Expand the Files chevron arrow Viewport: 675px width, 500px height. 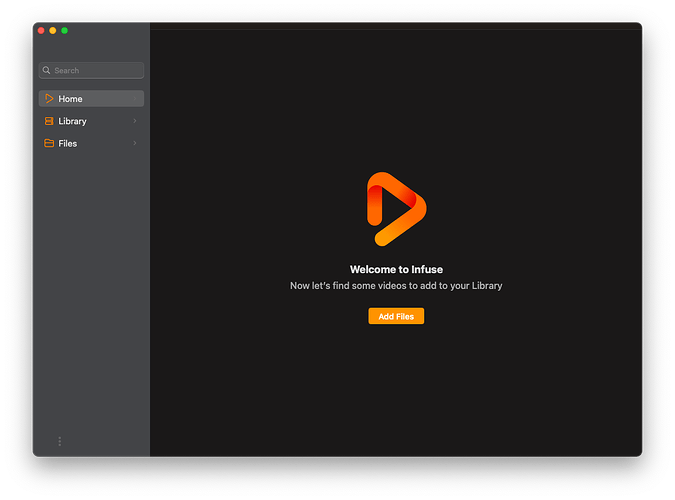tap(135, 143)
